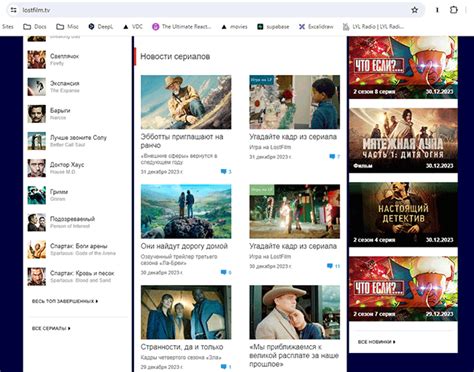474x372 pixels.
Task: Open Лучше звоните Солу series link
Action: [x=78, y=137]
